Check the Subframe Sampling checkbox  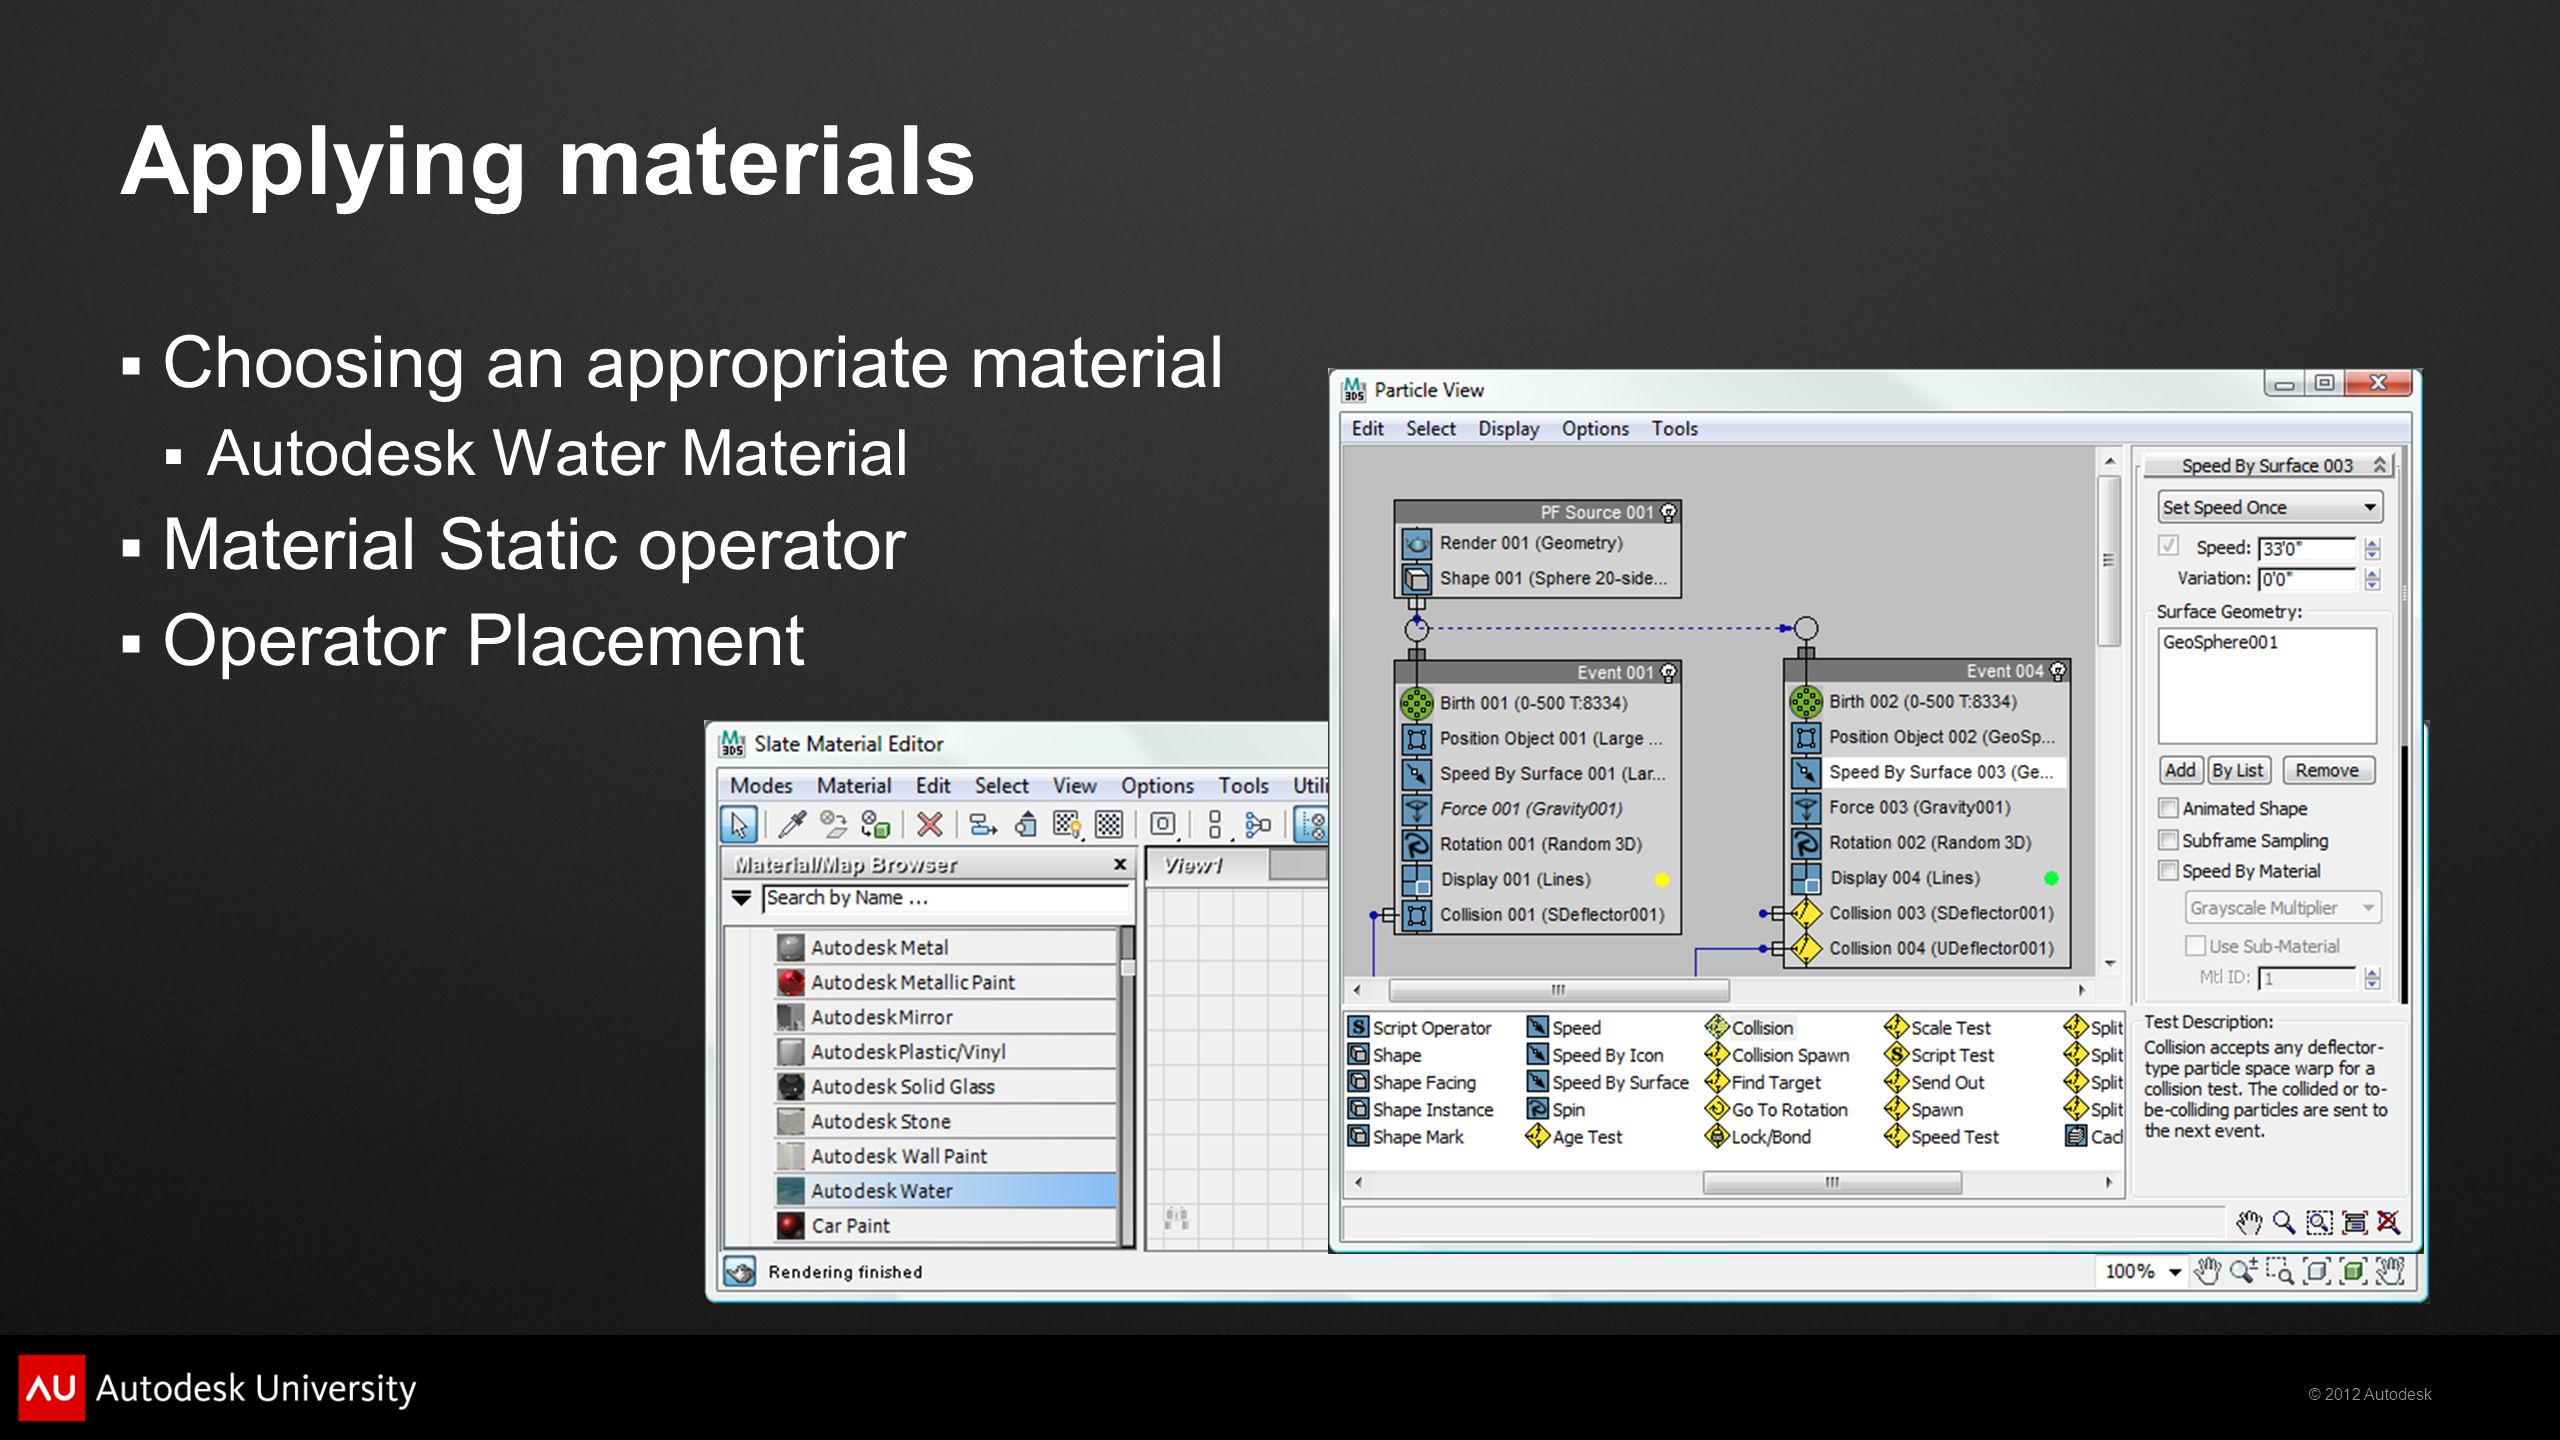(2169, 840)
